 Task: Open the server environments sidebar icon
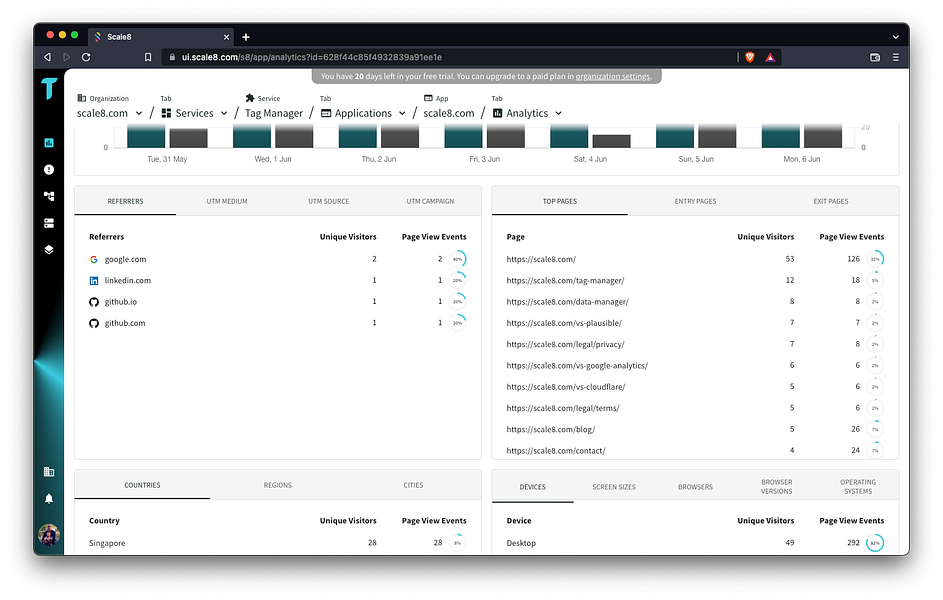click(x=49, y=223)
